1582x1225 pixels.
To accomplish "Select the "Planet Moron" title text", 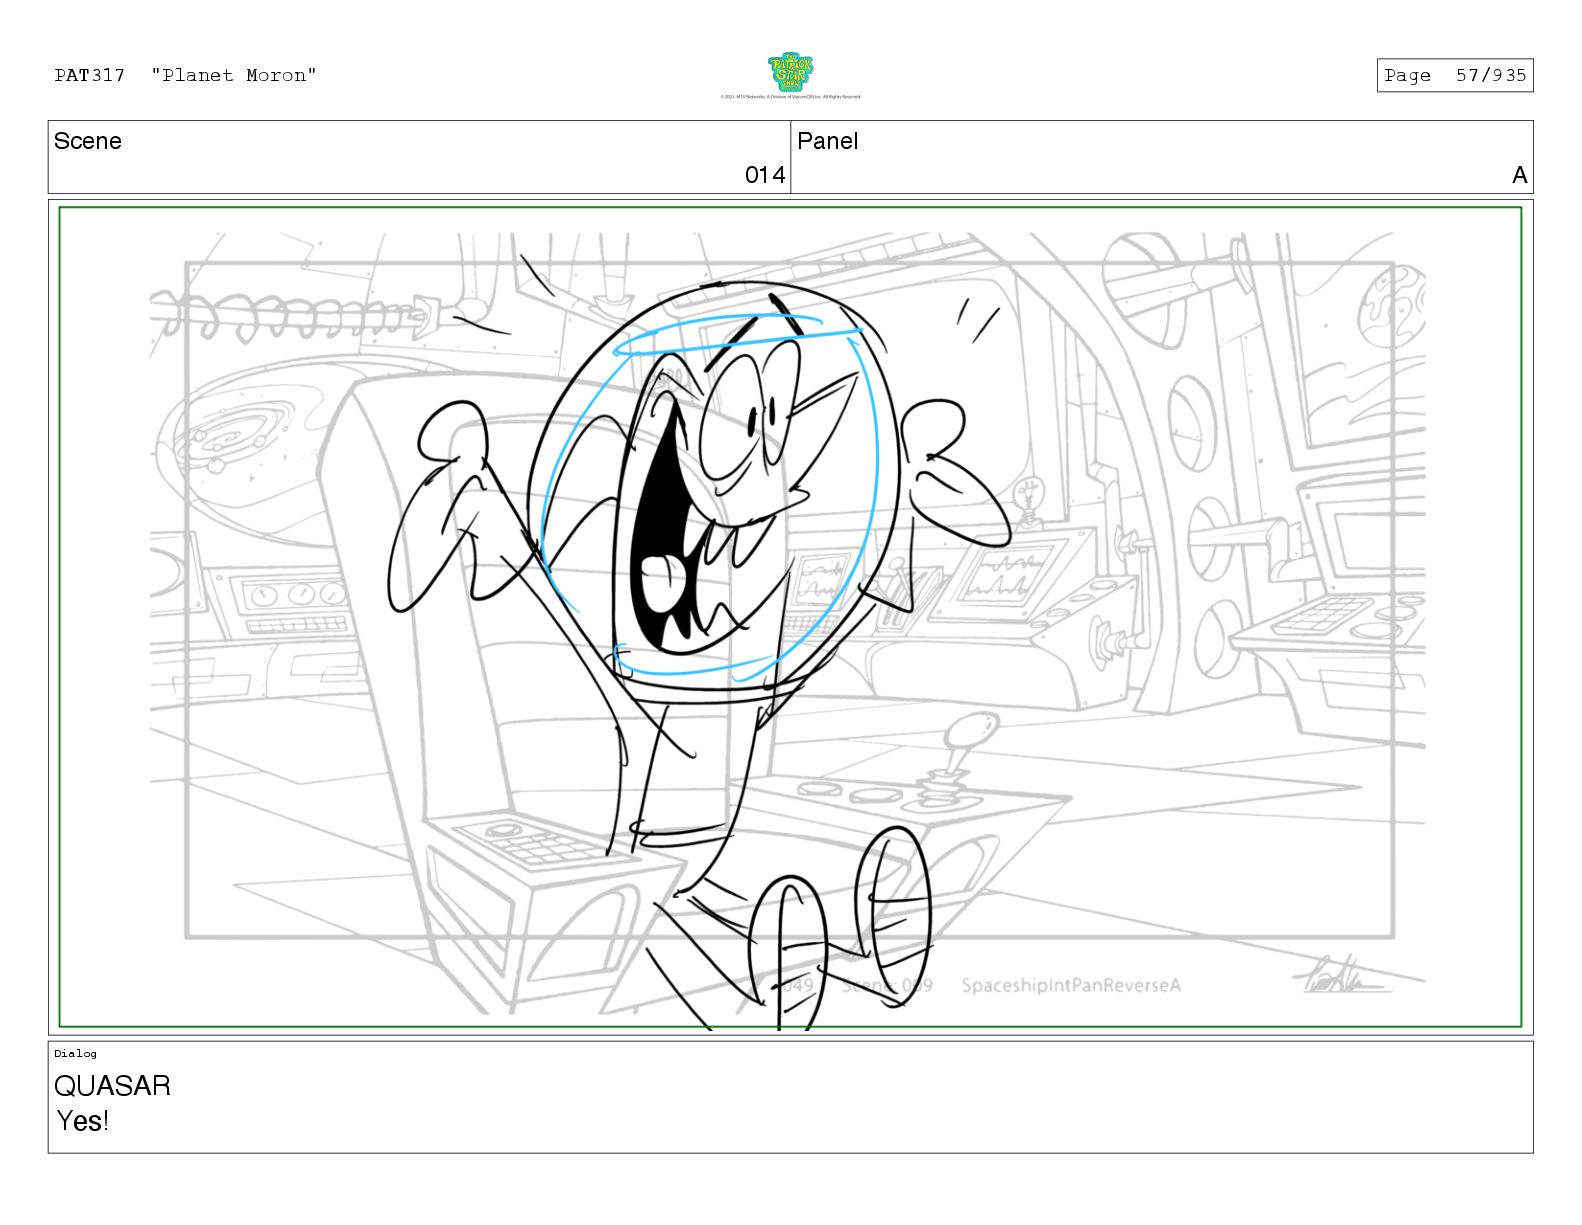I will (235, 75).
